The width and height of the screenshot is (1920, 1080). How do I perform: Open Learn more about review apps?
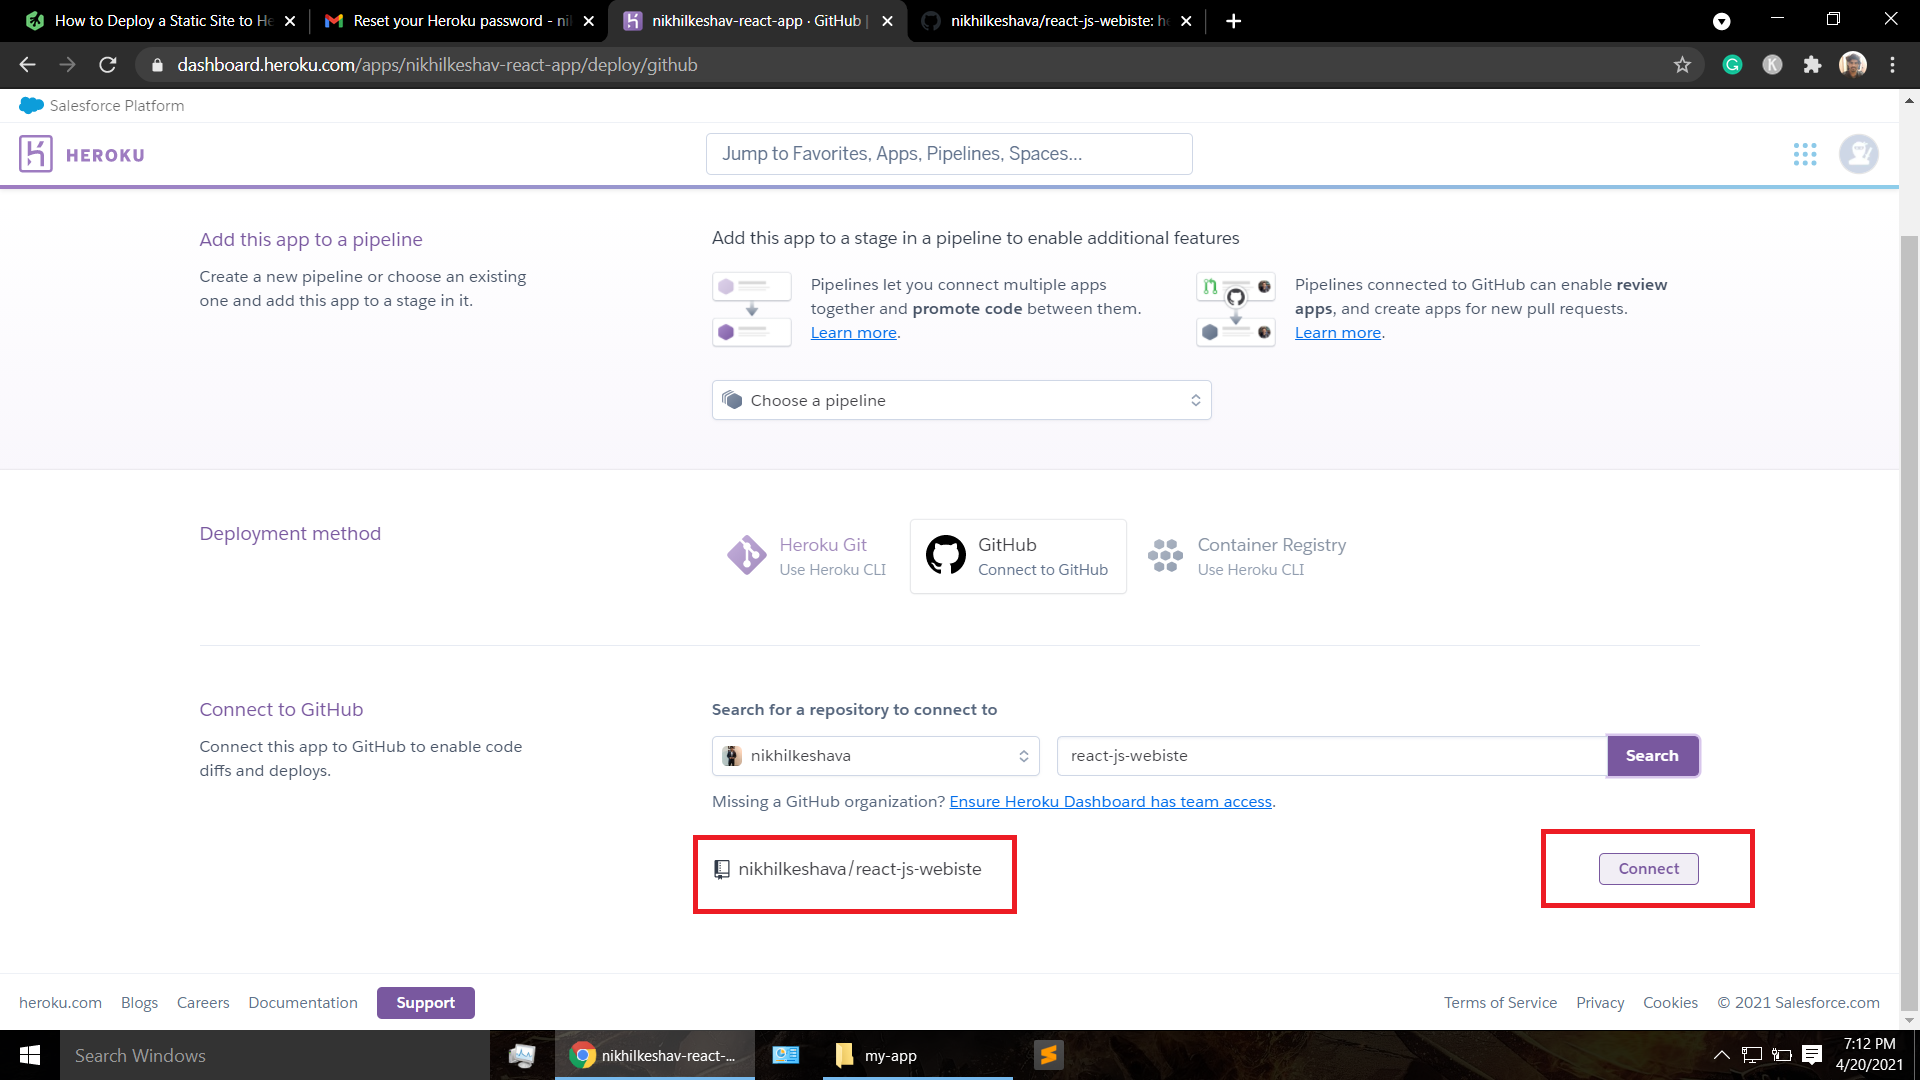tap(1337, 333)
